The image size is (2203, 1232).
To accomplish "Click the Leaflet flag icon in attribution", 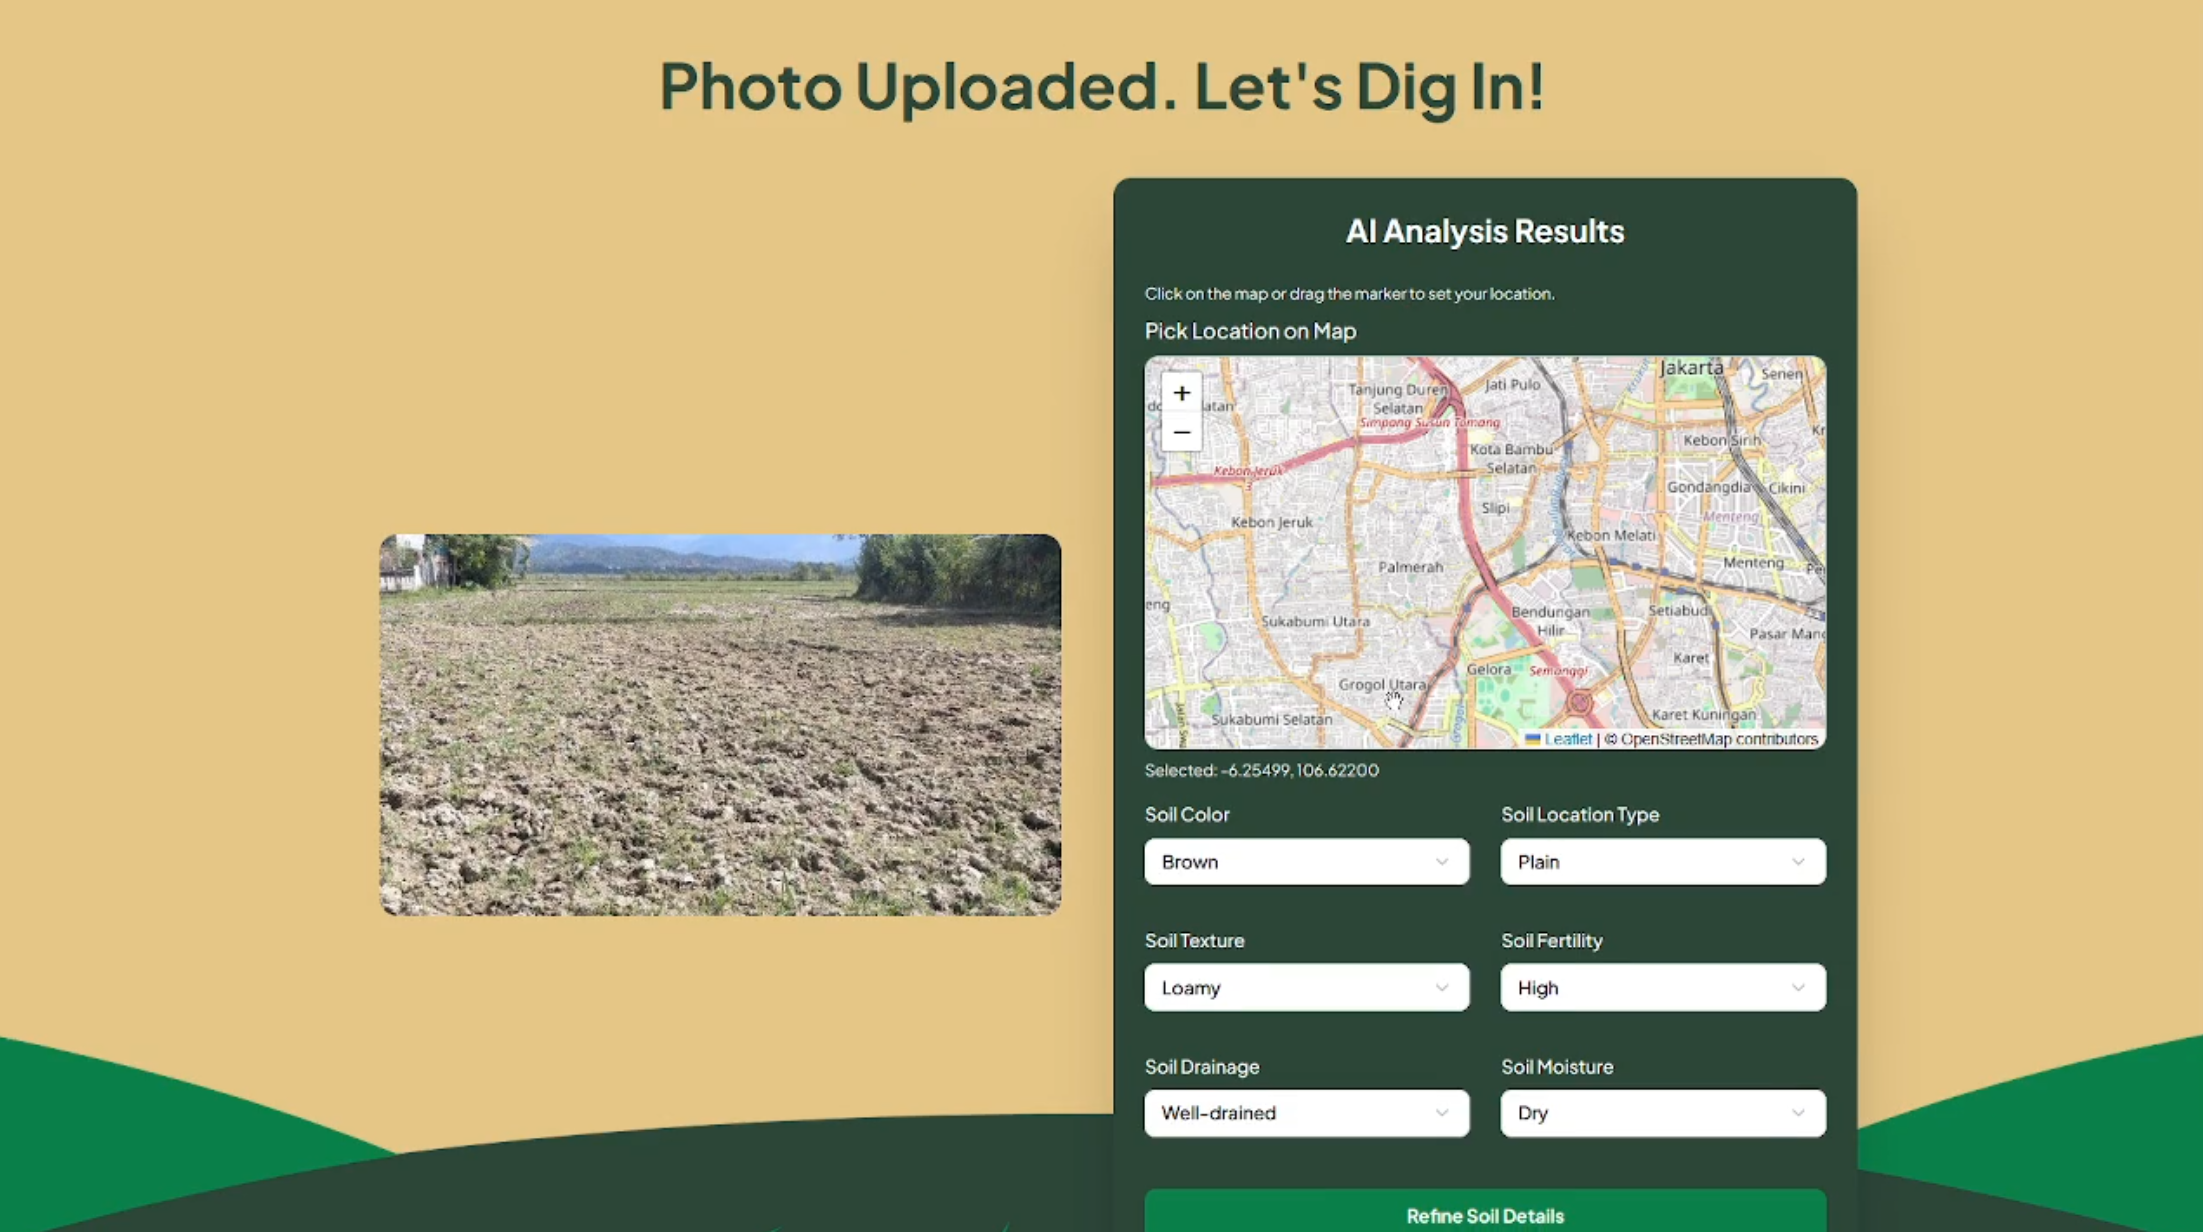I will pyautogui.click(x=1532, y=739).
